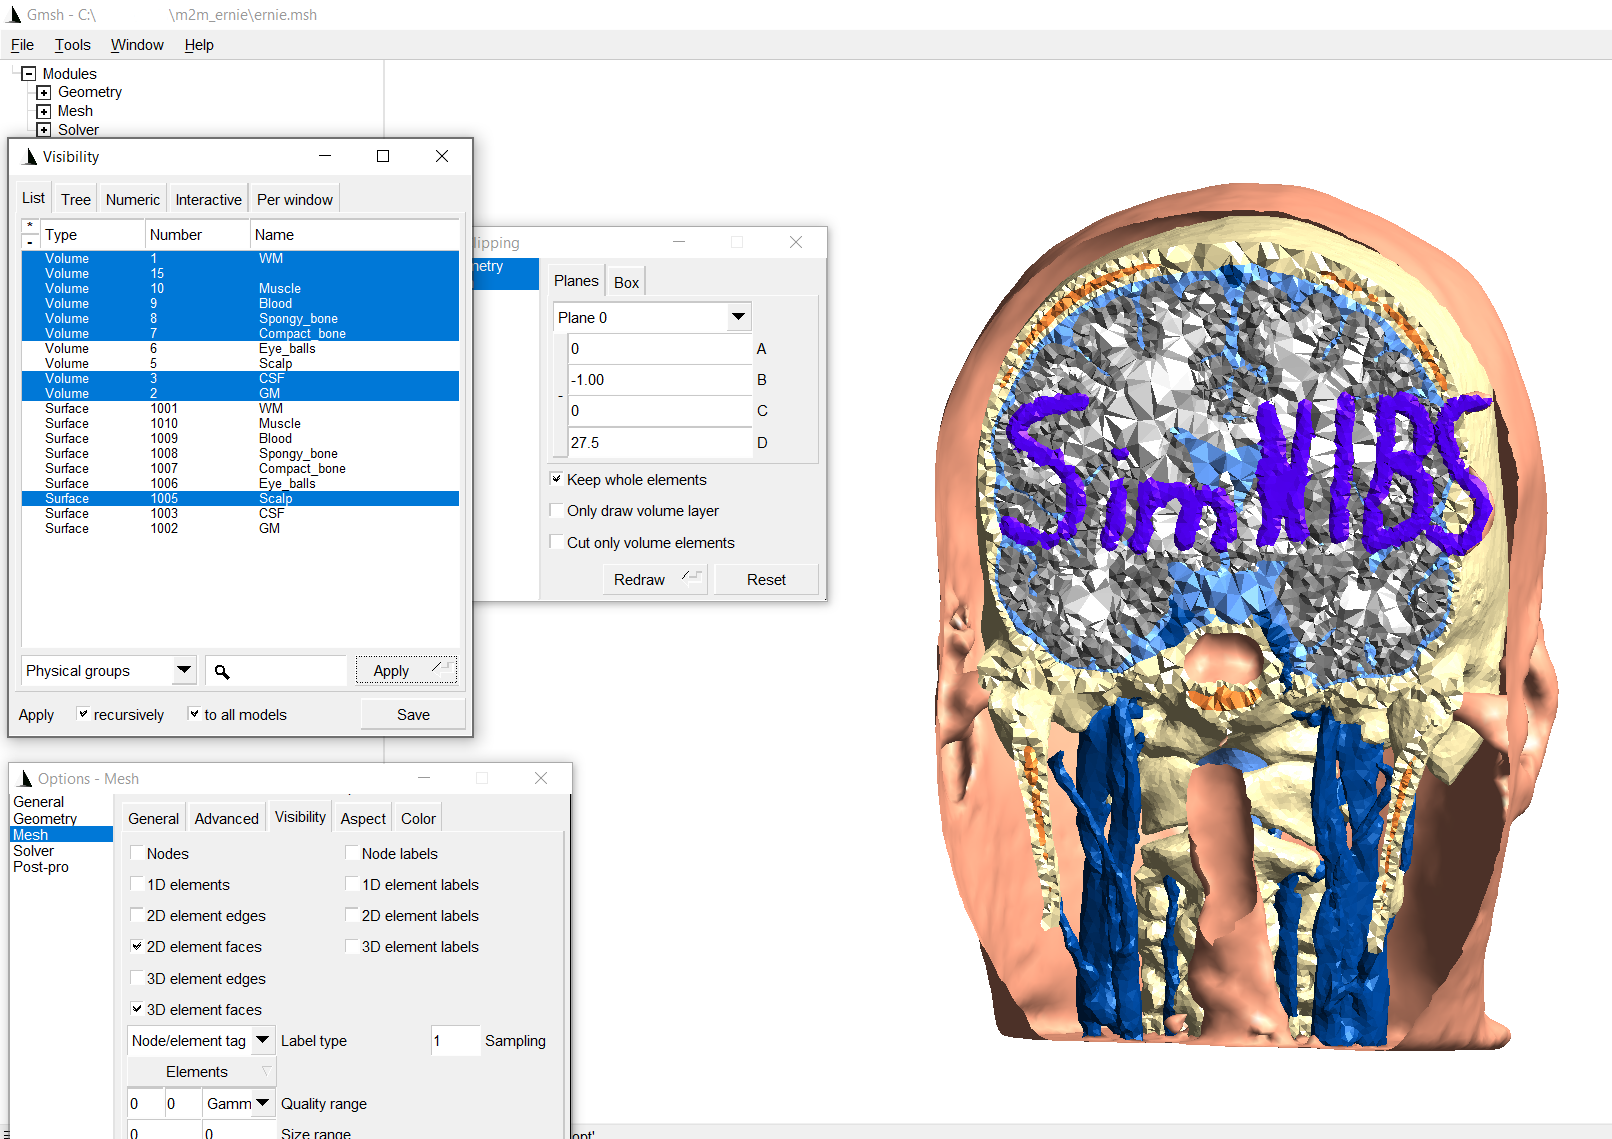Switch to the Per window tab
1612x1139 pixels.
295,199
